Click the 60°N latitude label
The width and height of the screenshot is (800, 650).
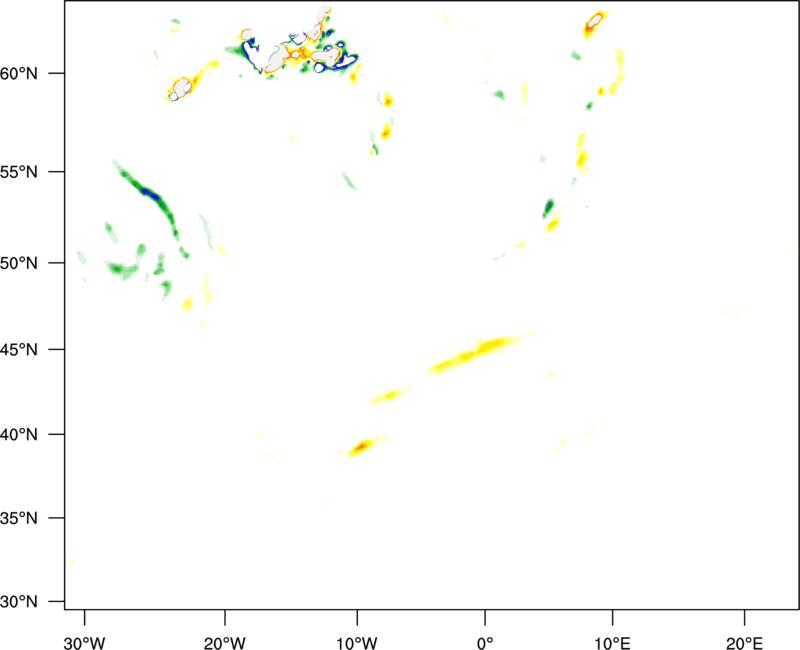[19, 73]
